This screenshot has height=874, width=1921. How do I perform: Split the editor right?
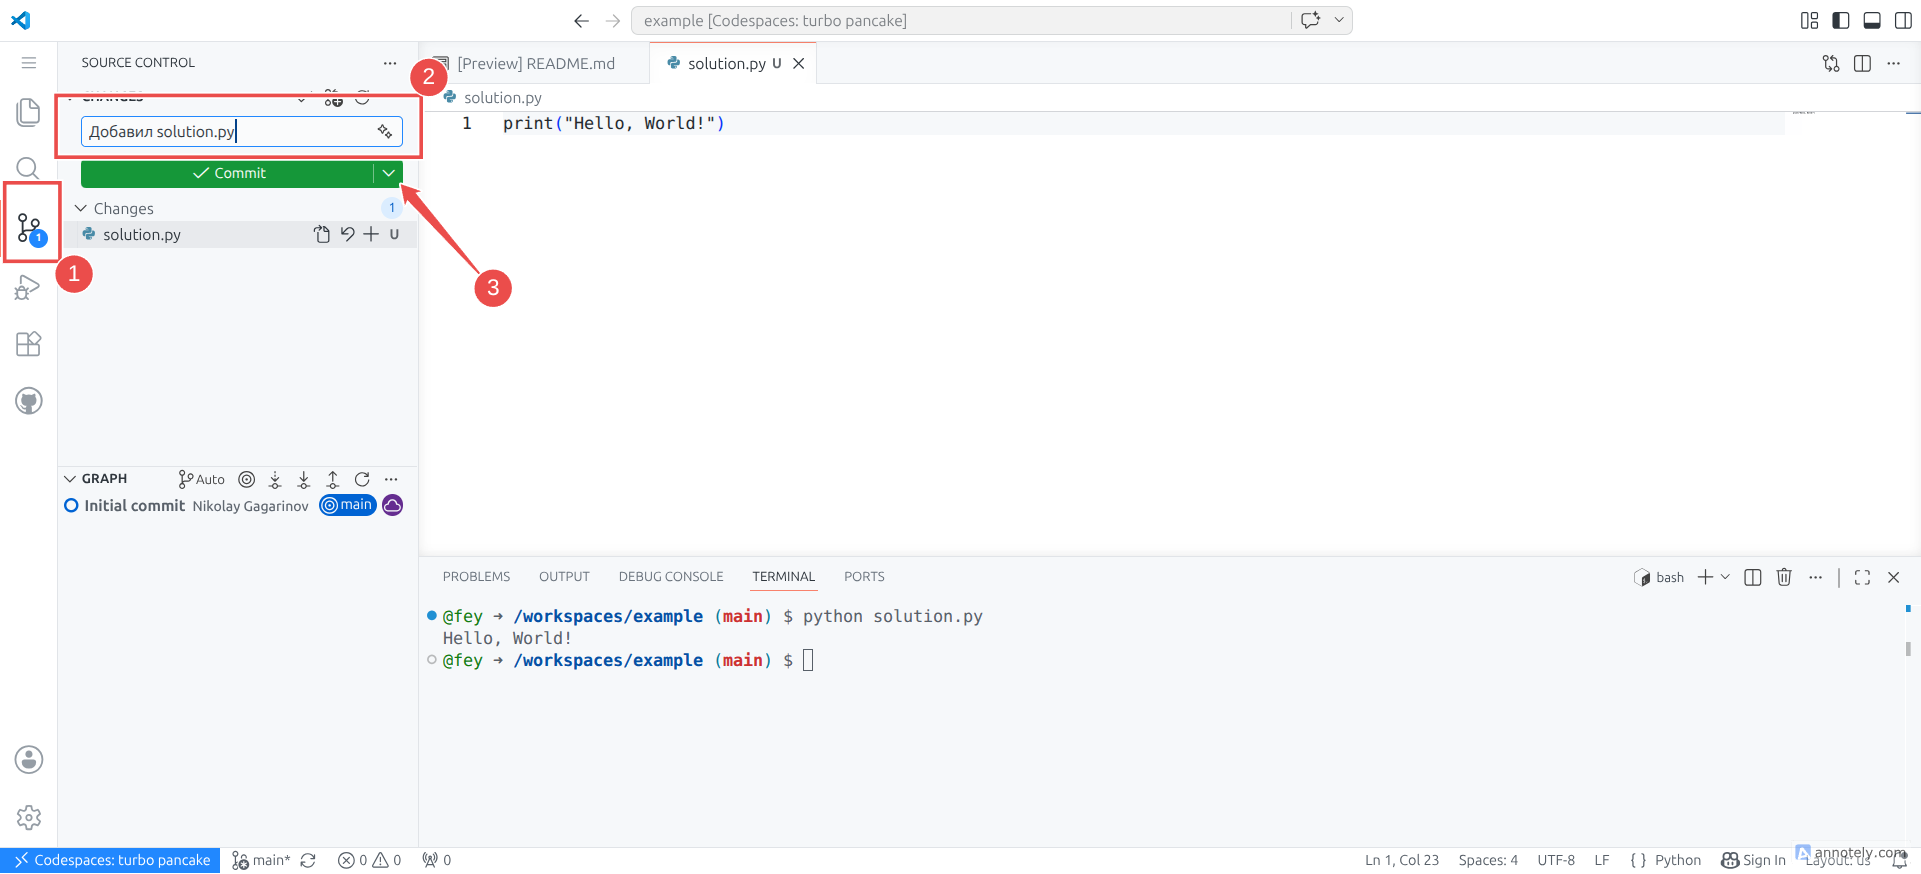[1862, 63]
